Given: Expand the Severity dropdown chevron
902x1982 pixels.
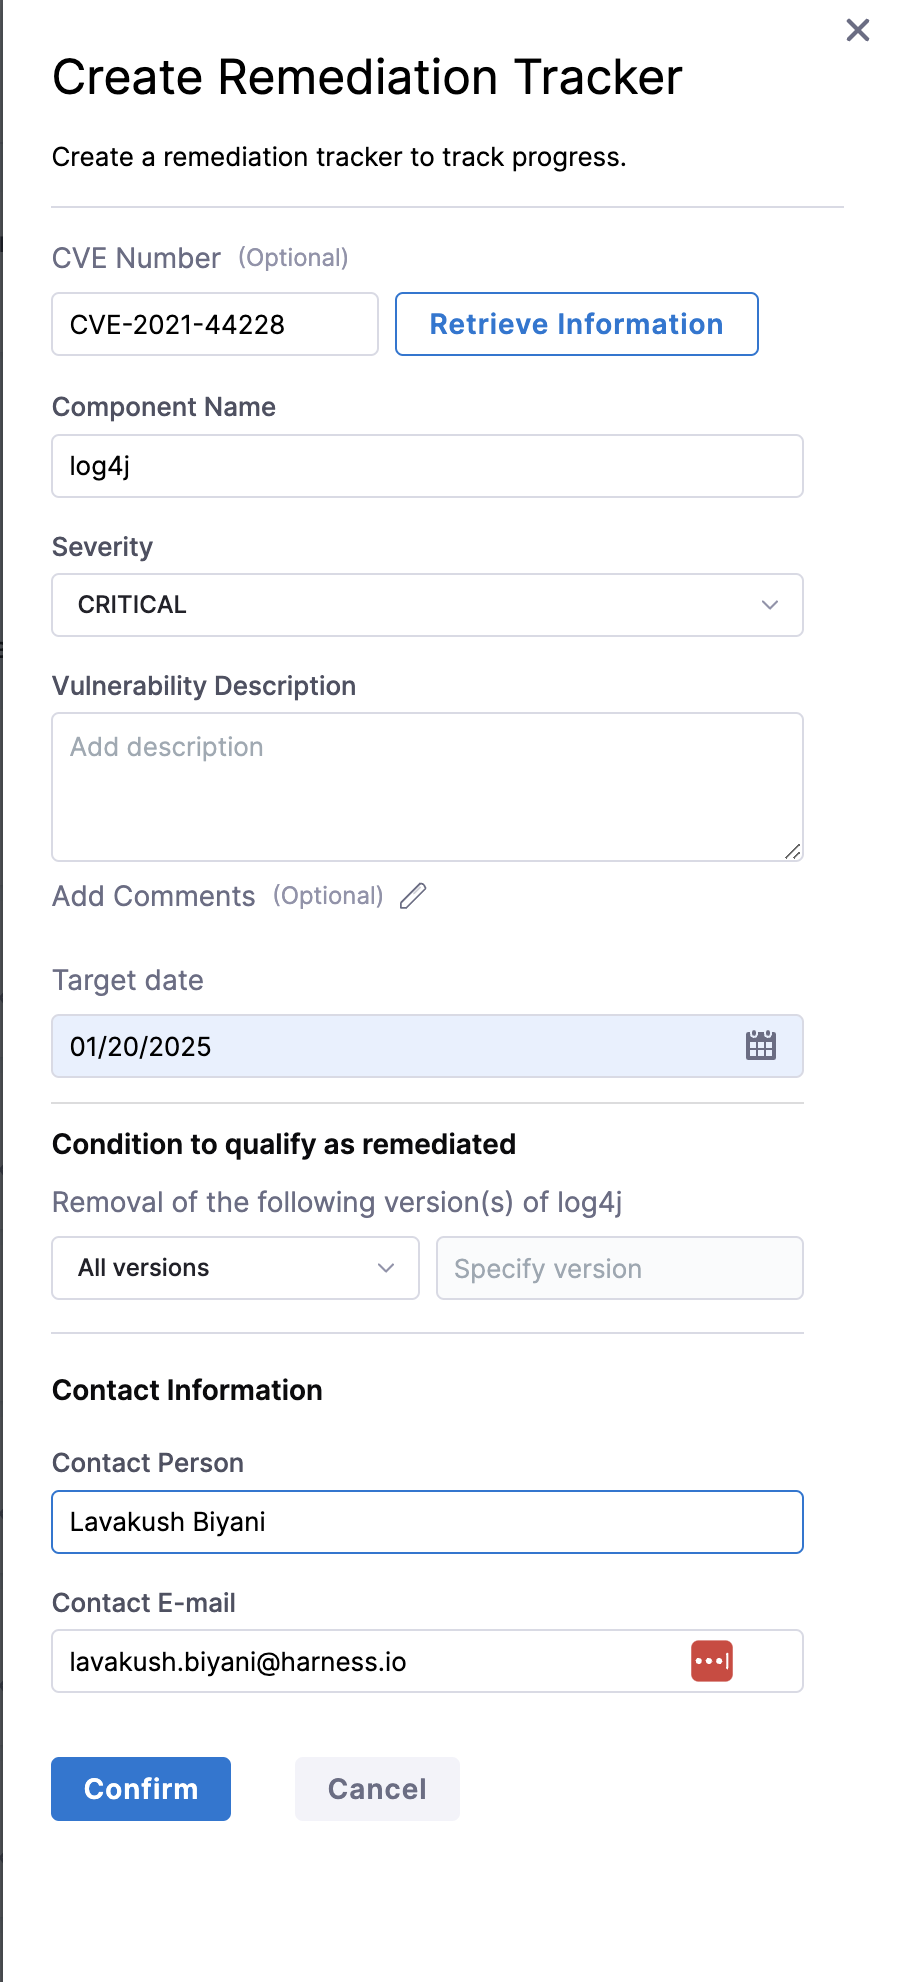Looking at the screenshot, I should (769, 605).
